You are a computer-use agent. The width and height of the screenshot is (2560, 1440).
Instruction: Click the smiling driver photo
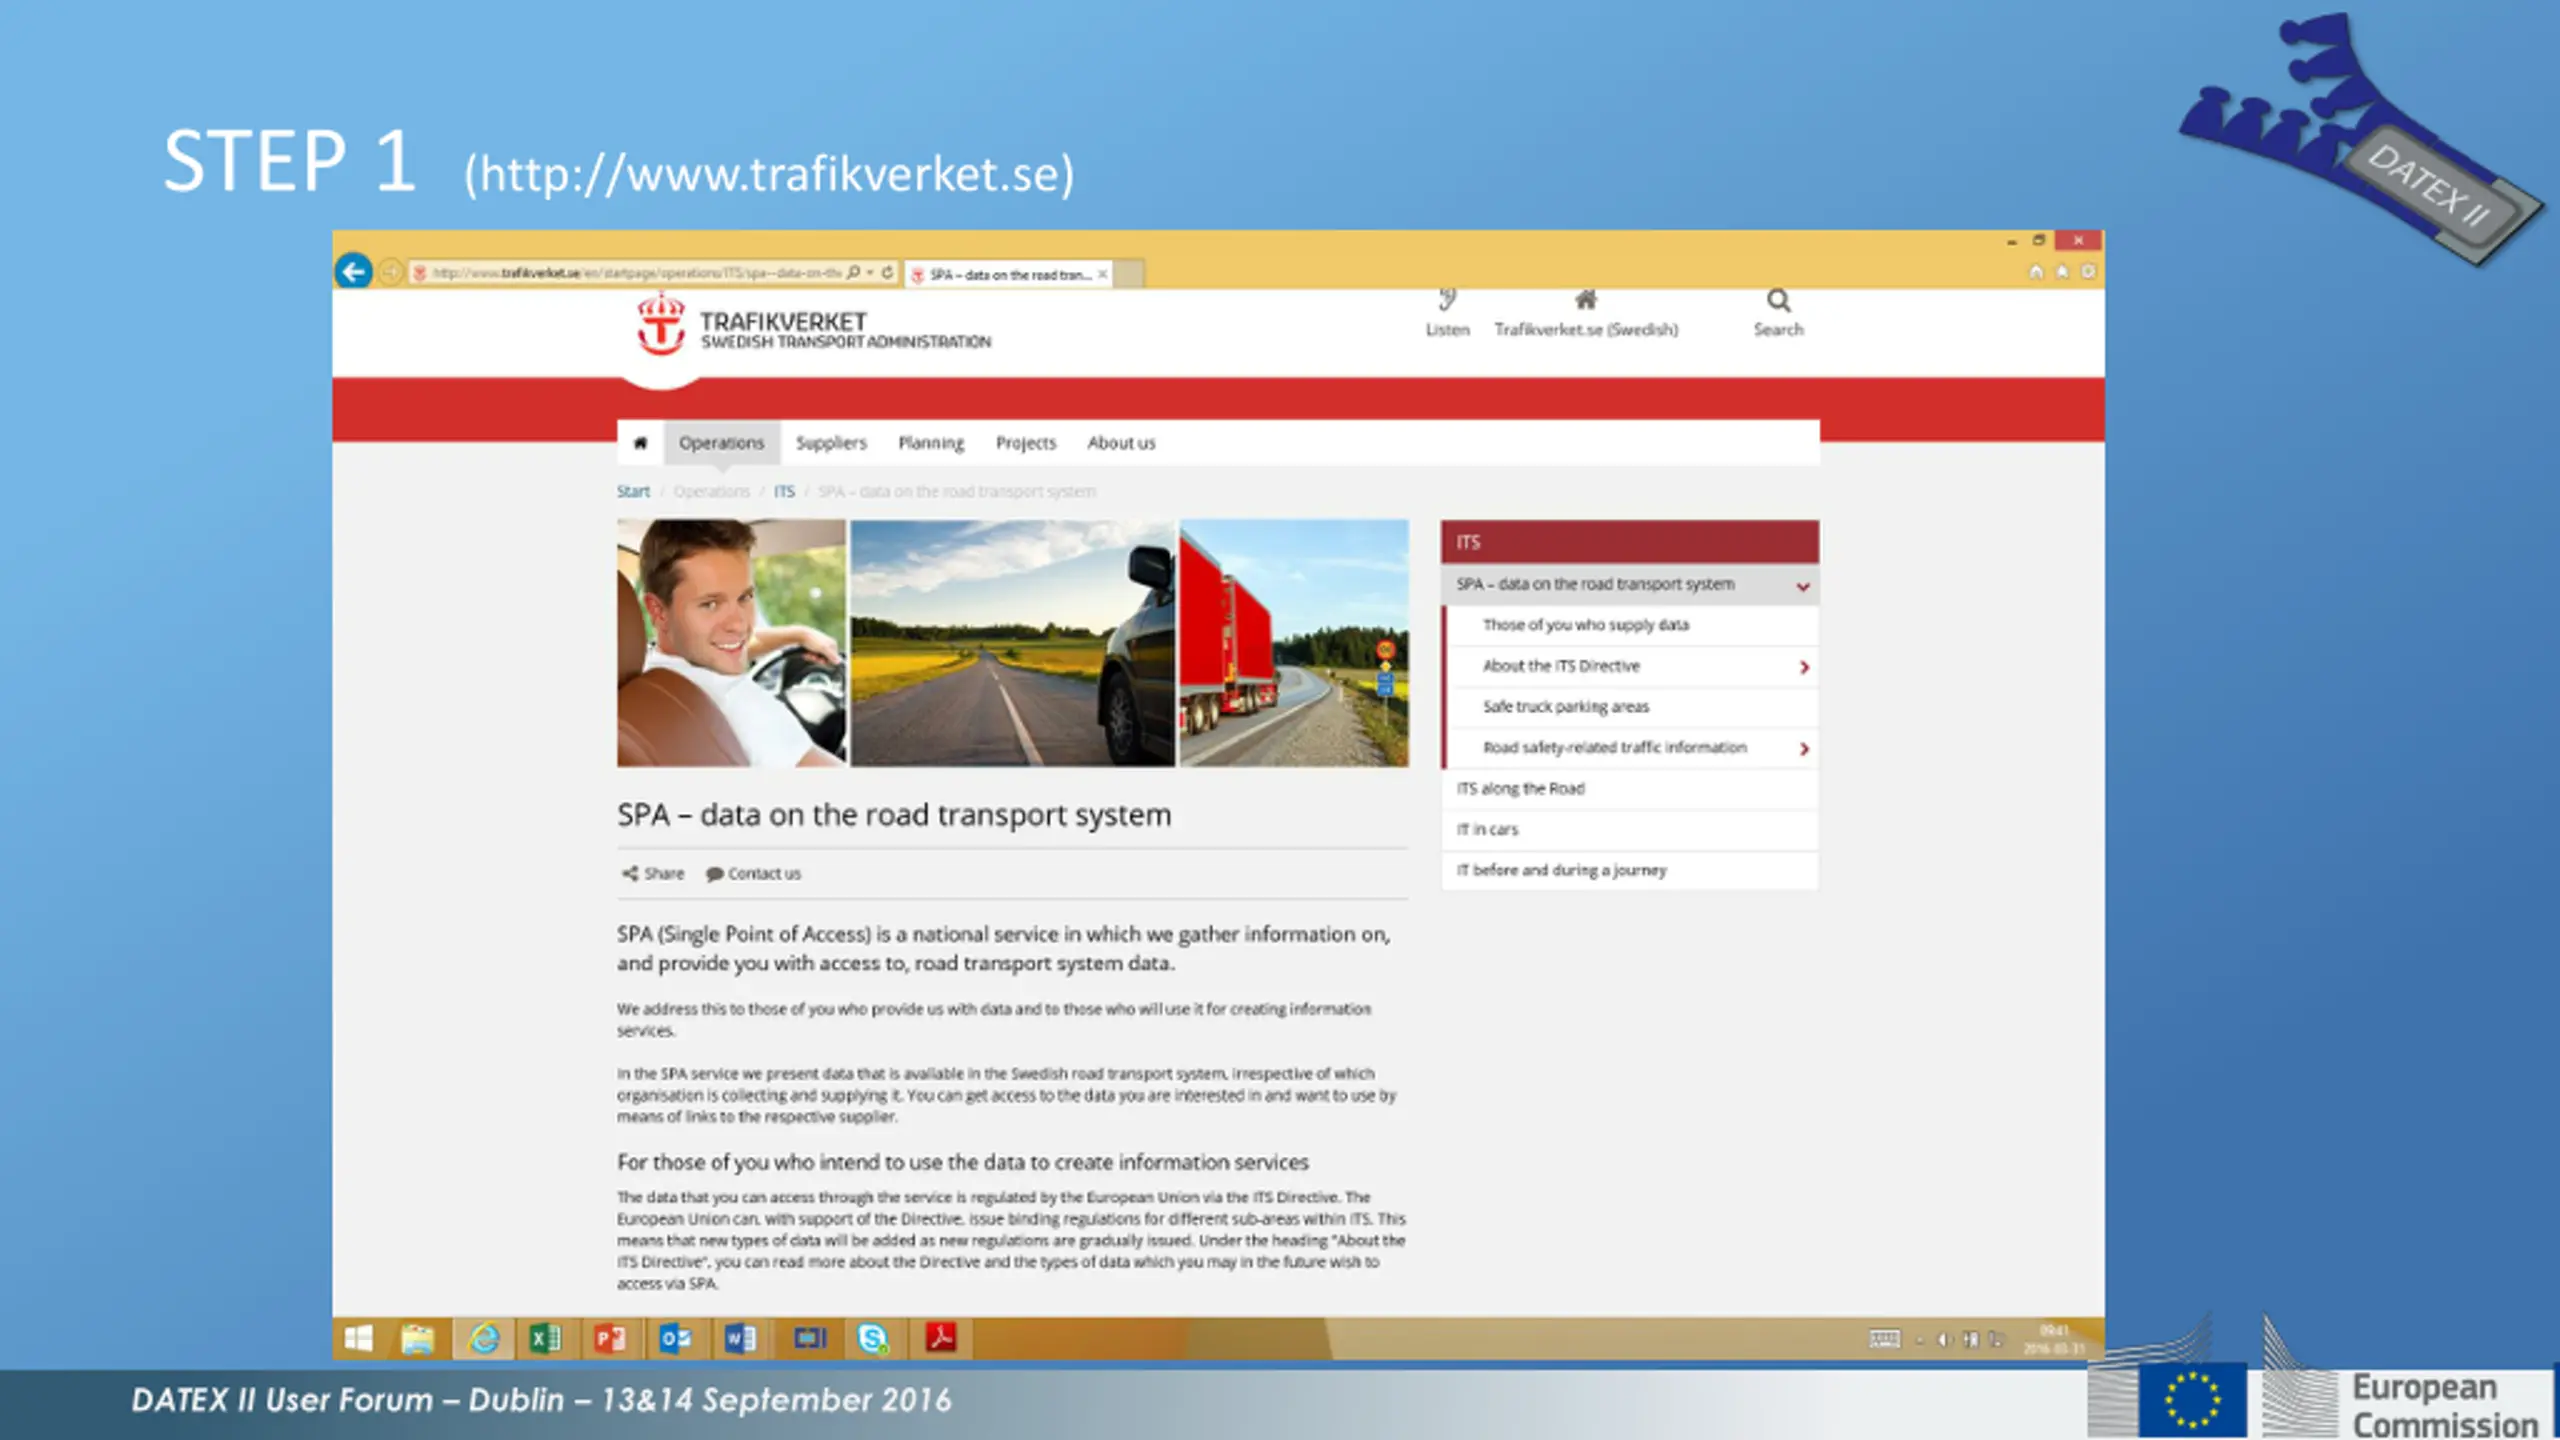(731, 643)
